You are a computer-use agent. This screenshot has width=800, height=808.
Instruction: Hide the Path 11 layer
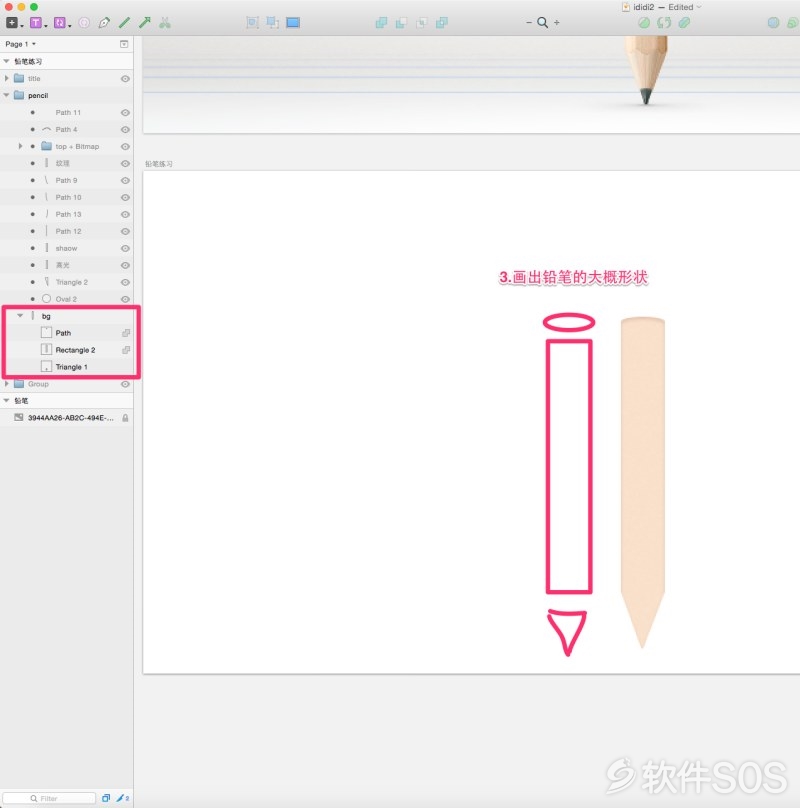click(x=125, y=113)
